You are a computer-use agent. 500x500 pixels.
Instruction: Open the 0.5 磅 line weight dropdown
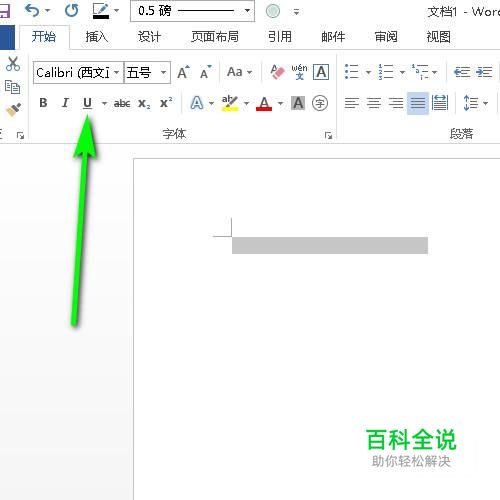(x=247, y=11)
